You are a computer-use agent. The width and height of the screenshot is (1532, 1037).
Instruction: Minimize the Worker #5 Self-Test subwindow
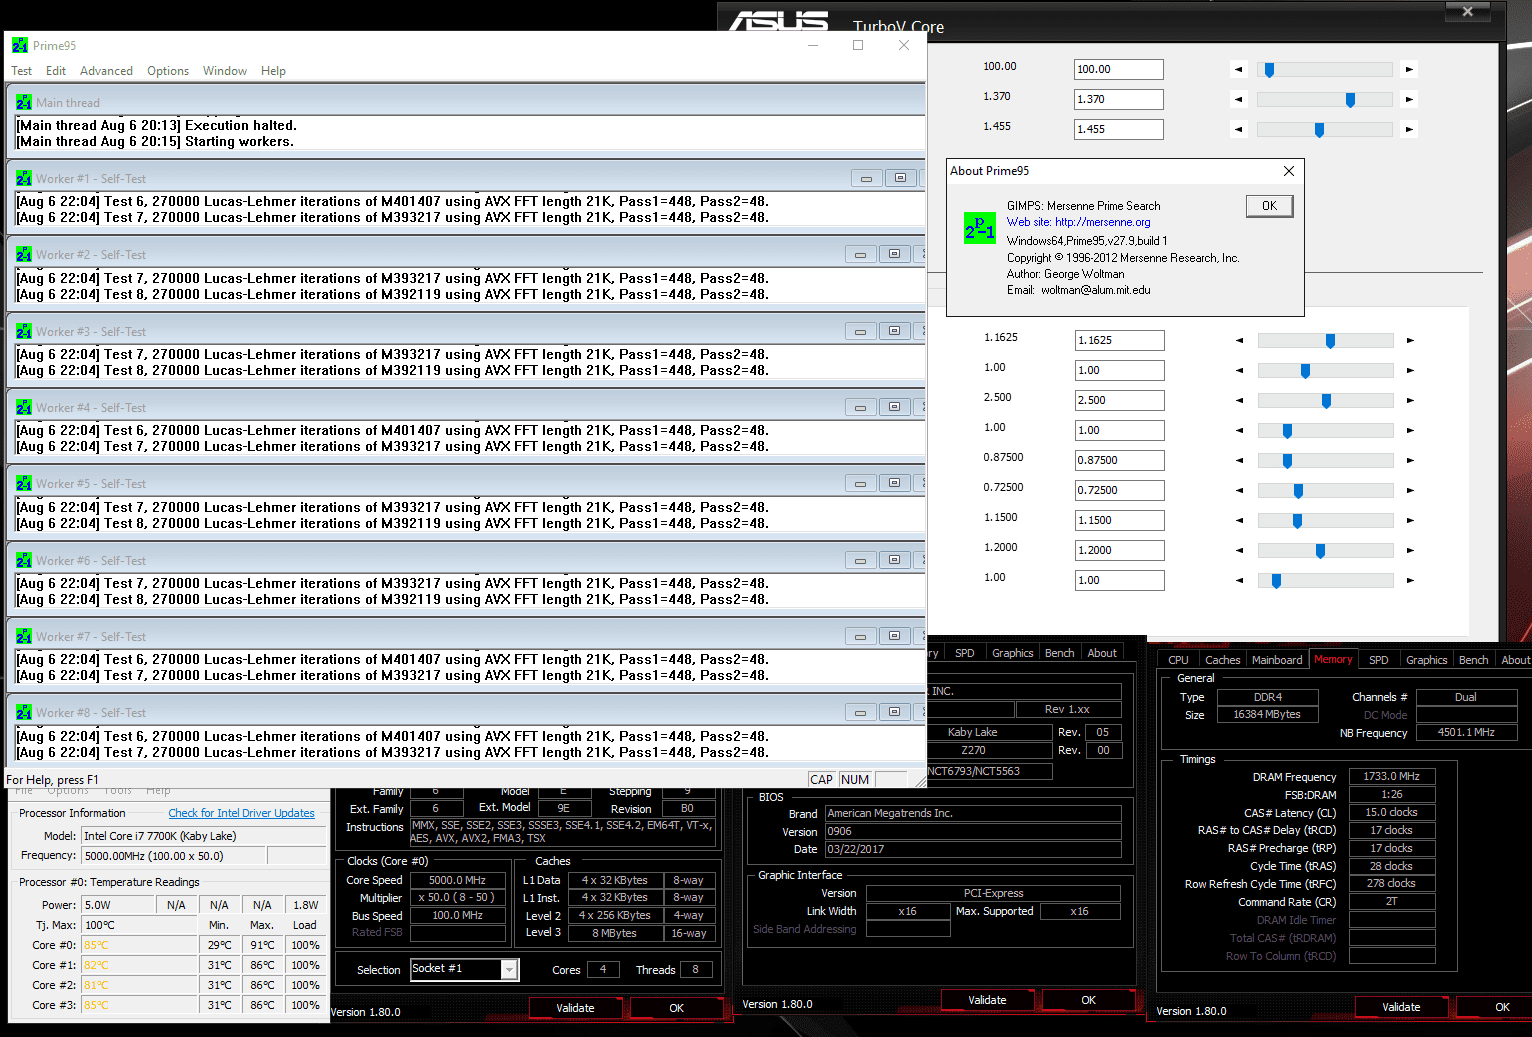click(860, 483)
